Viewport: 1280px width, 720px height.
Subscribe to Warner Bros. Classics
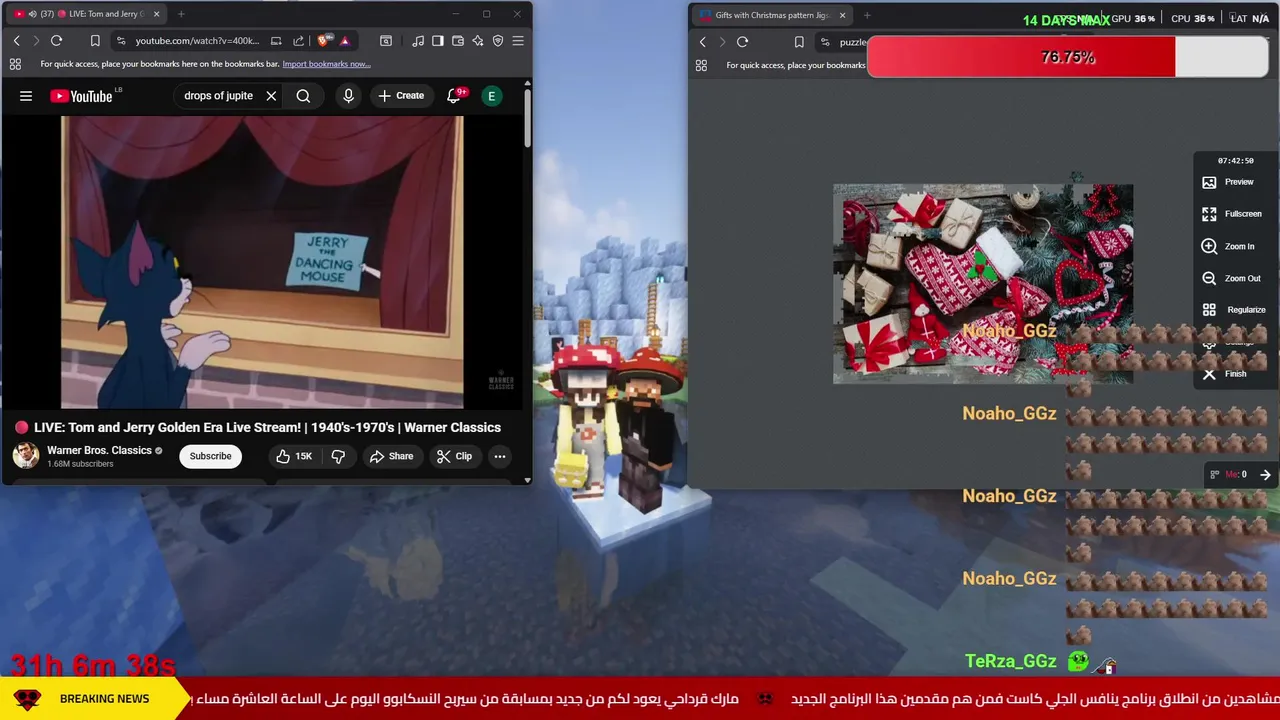(210, 456)
